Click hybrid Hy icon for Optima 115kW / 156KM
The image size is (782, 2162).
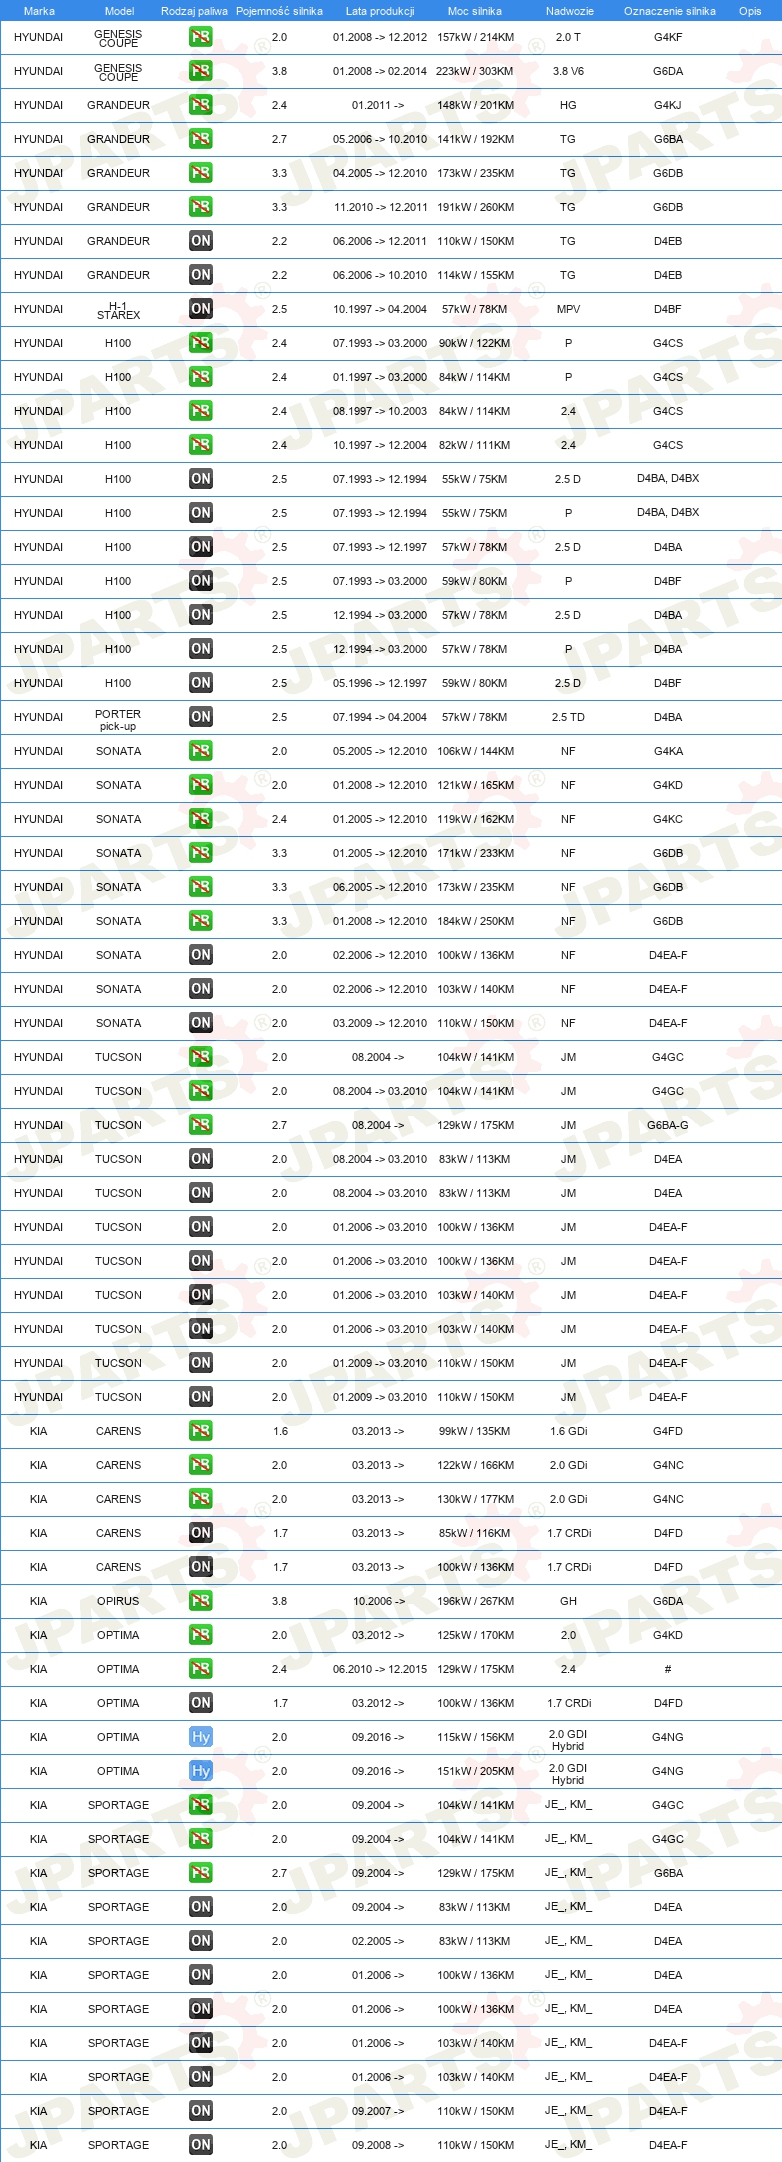click(201, 1737)
